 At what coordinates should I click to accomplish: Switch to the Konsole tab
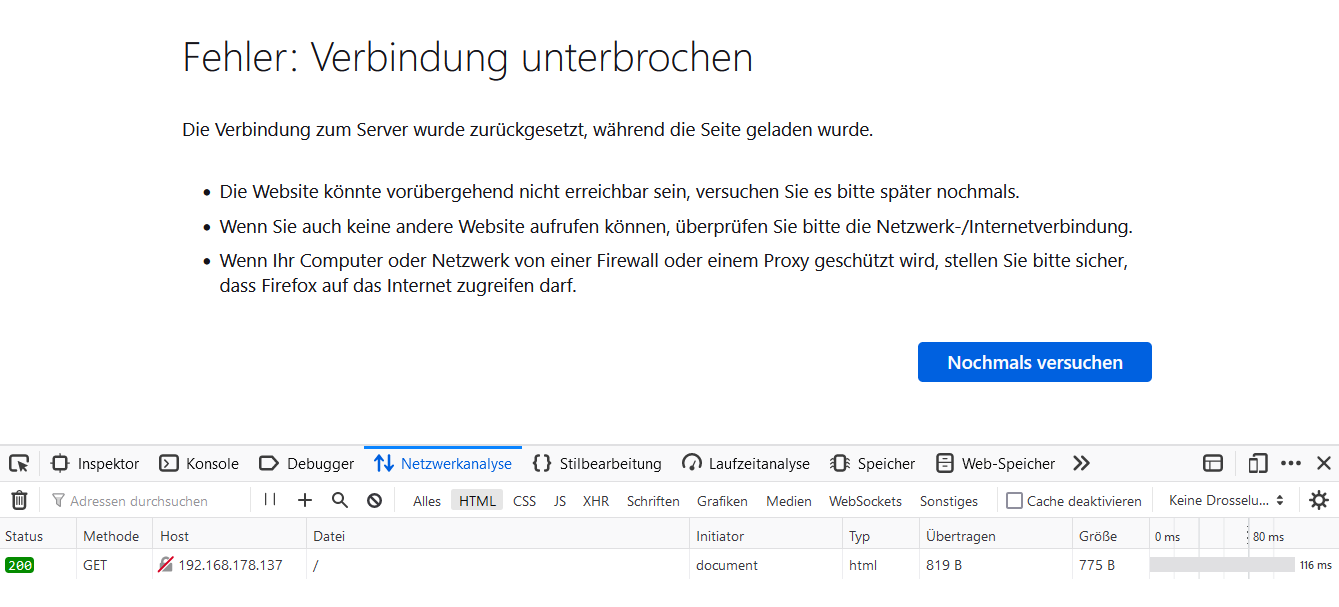point(200,464)
